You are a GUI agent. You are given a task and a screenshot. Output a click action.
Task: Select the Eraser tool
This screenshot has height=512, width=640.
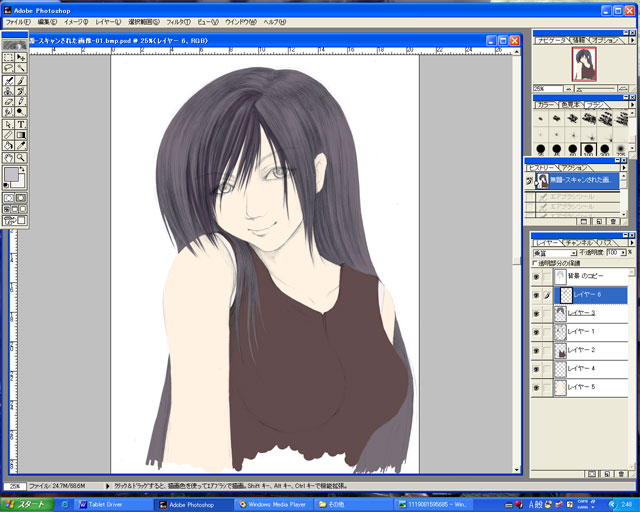pos(9,101)
